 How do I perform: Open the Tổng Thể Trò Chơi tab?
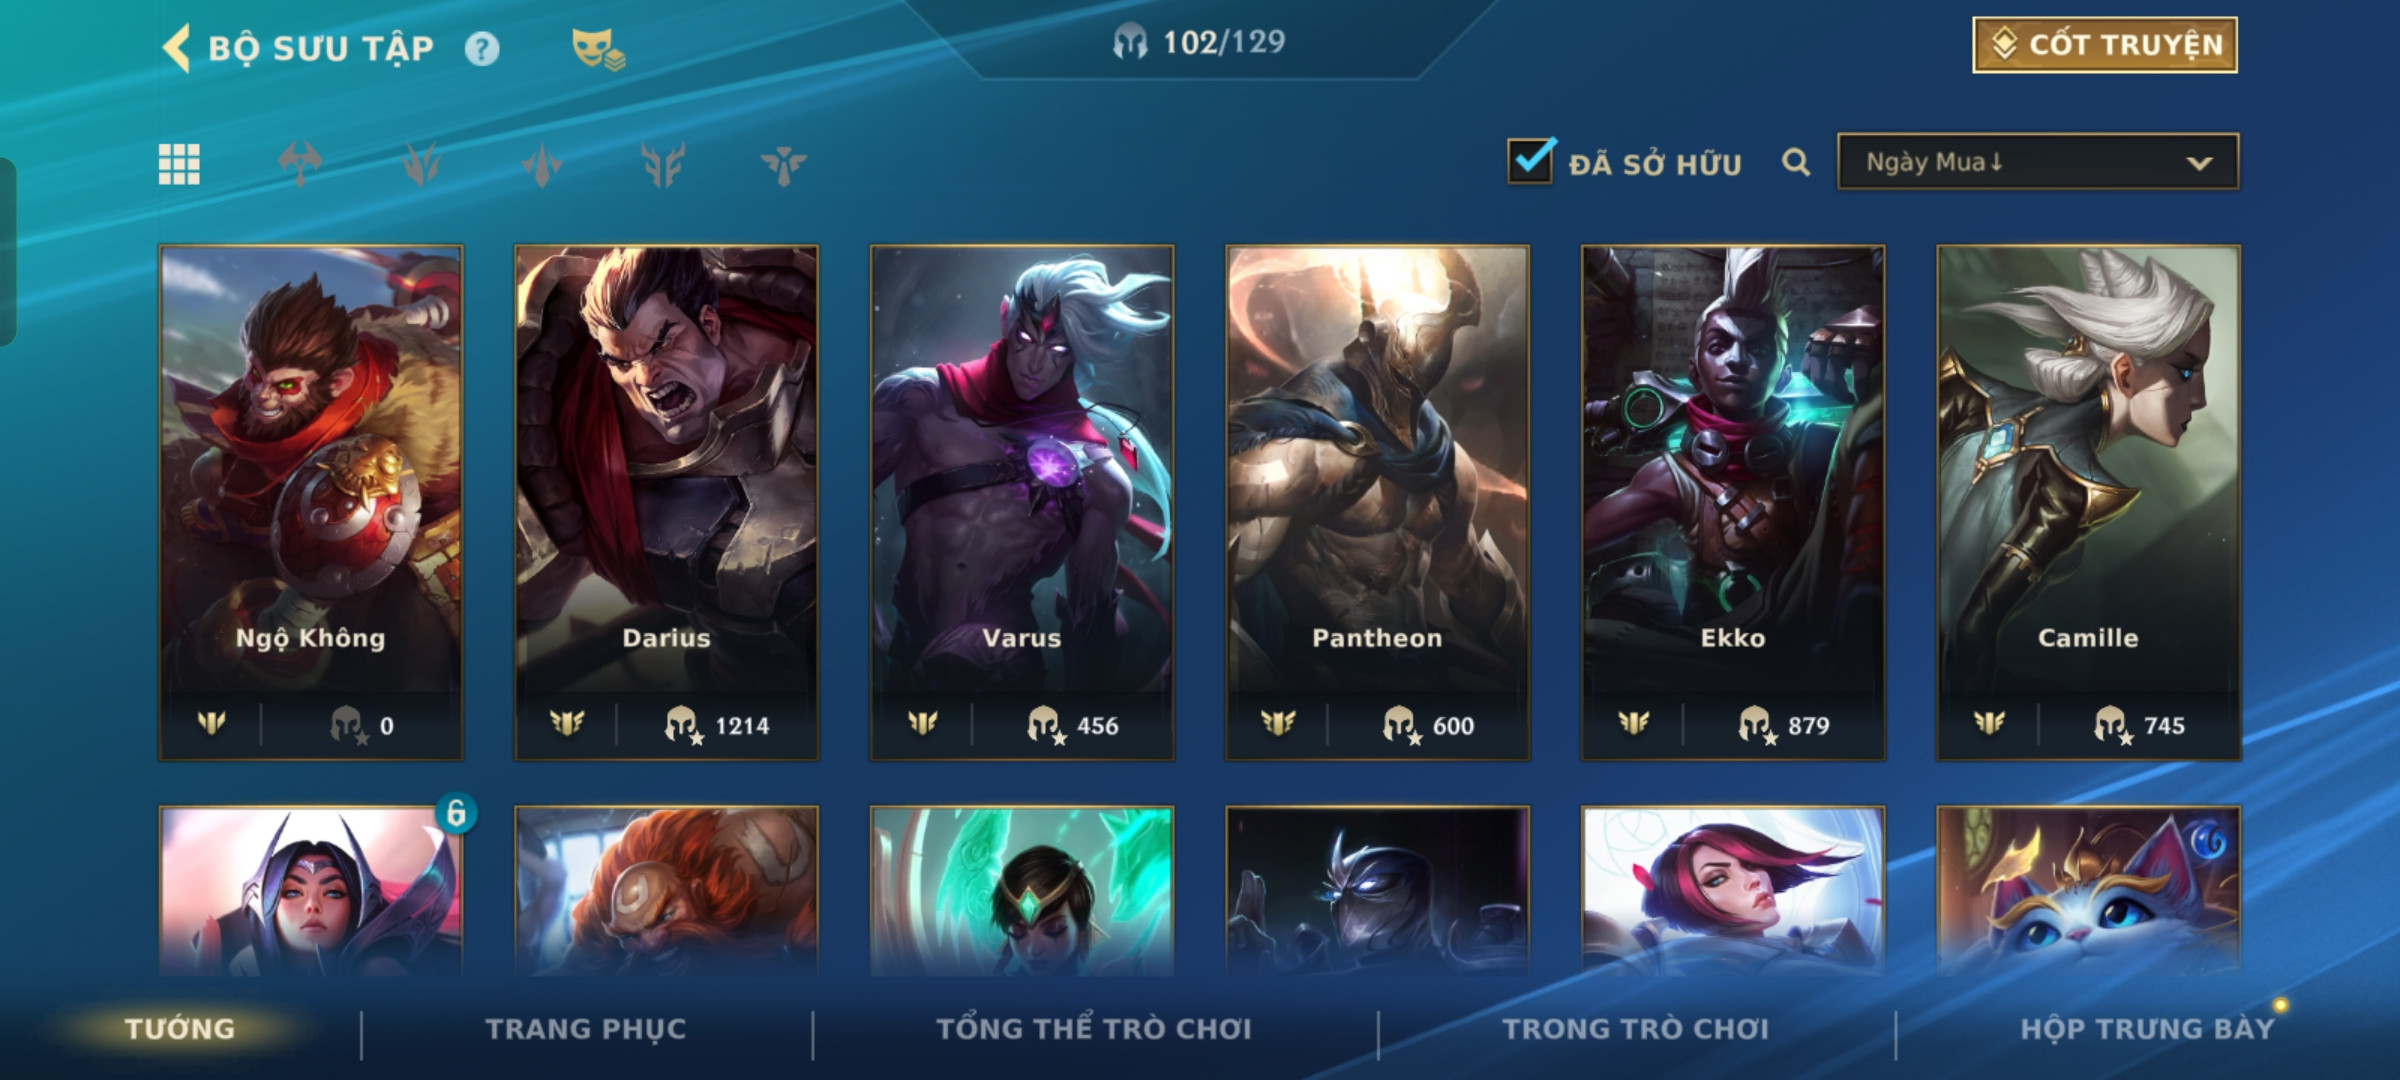click(x=1094, y=1029)
